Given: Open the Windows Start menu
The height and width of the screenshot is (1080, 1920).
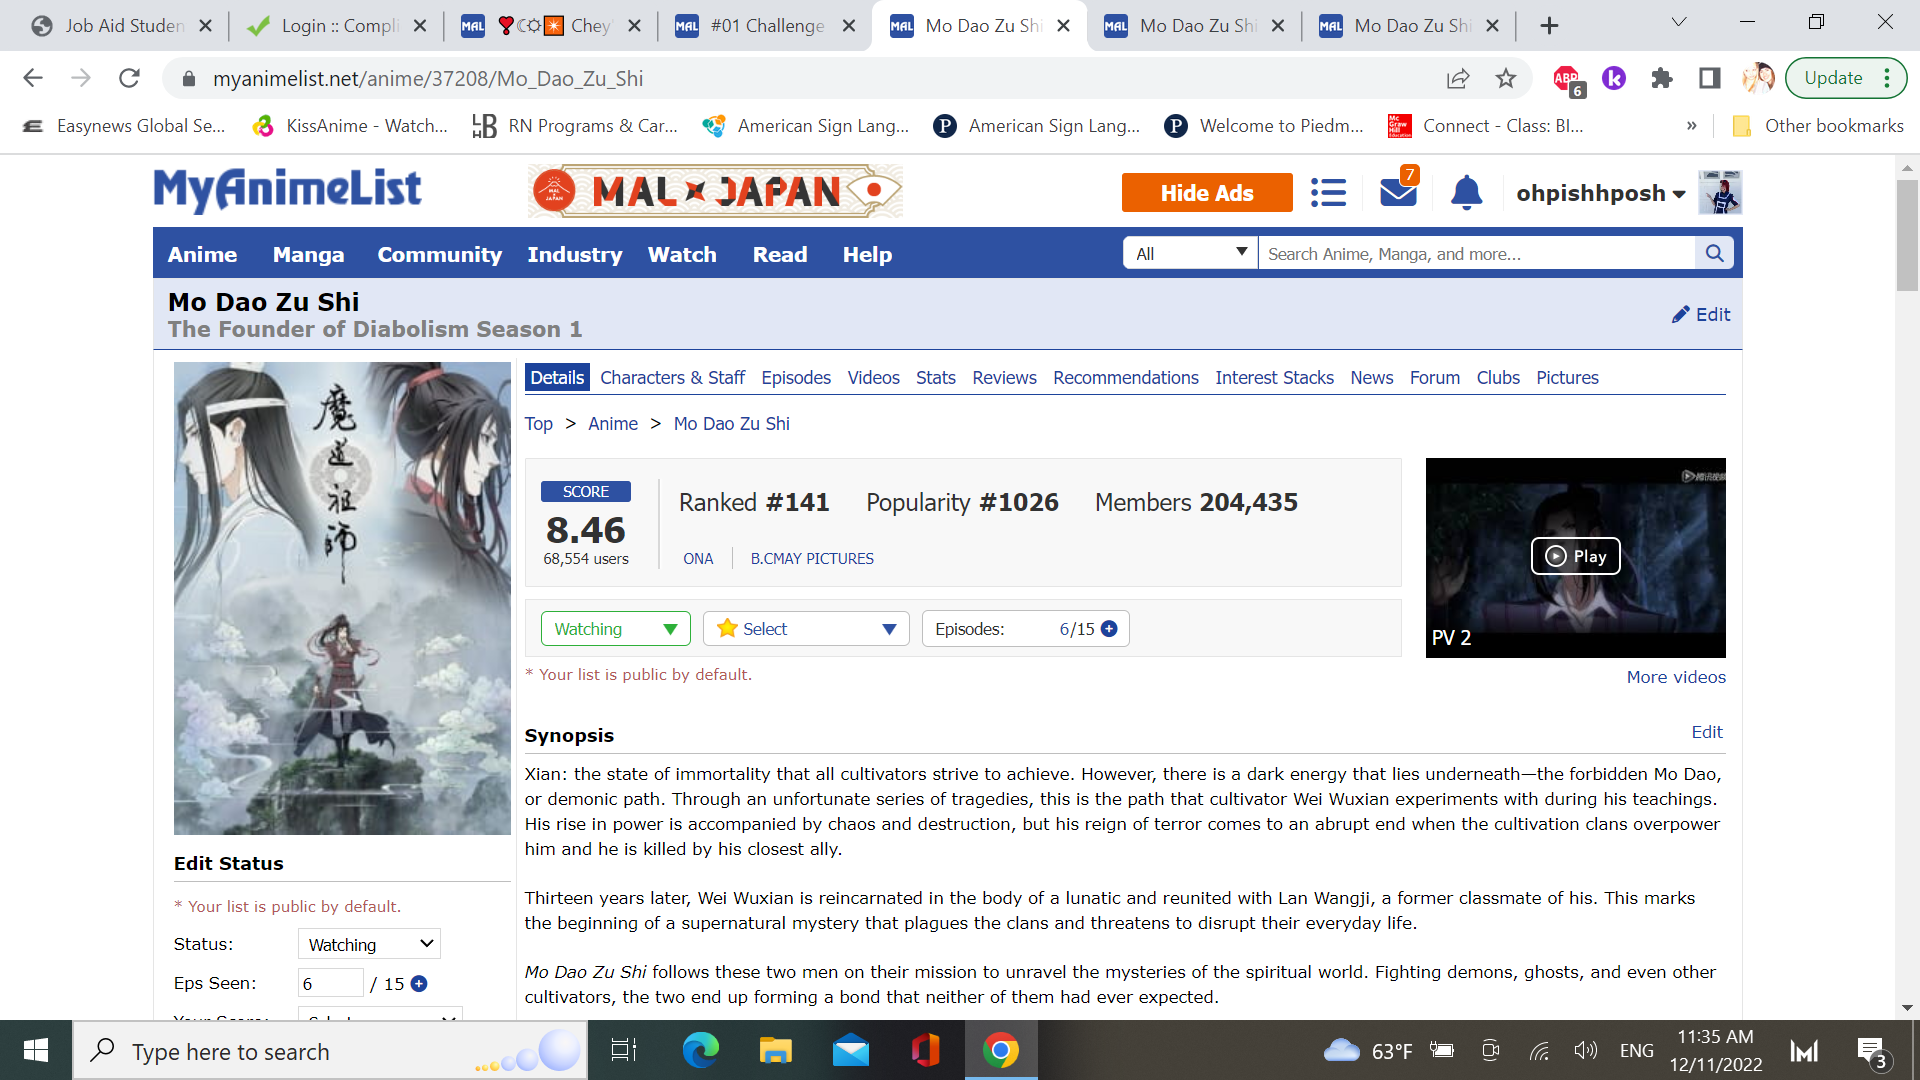Looking at the screenshot, I should point(36,1050).
